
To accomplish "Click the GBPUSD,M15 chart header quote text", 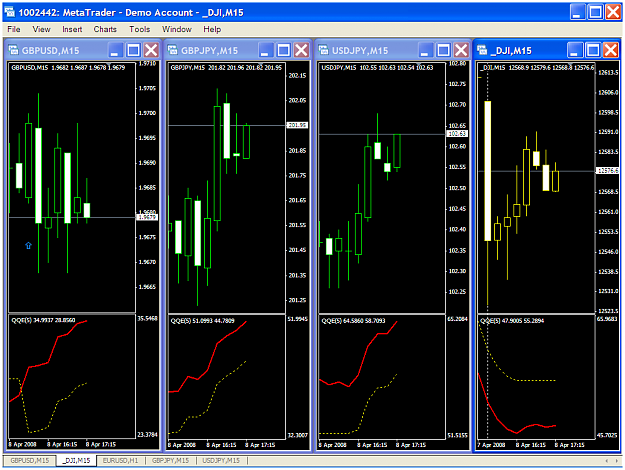I will point(68,67).
